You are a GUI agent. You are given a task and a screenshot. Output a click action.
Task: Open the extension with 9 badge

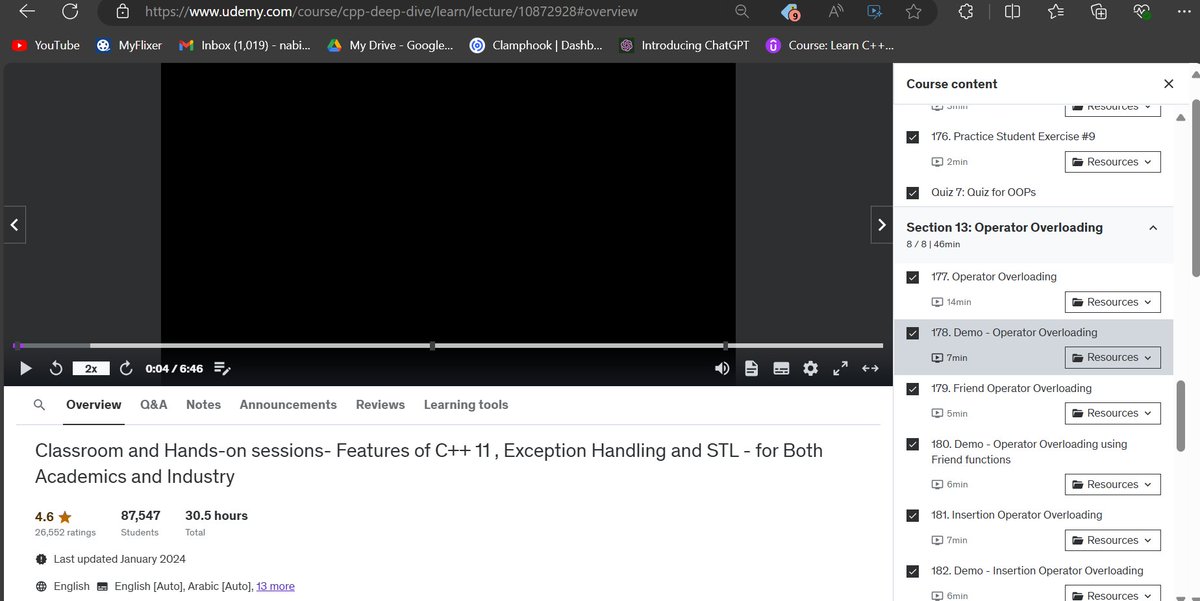click(x=790, y=12)
